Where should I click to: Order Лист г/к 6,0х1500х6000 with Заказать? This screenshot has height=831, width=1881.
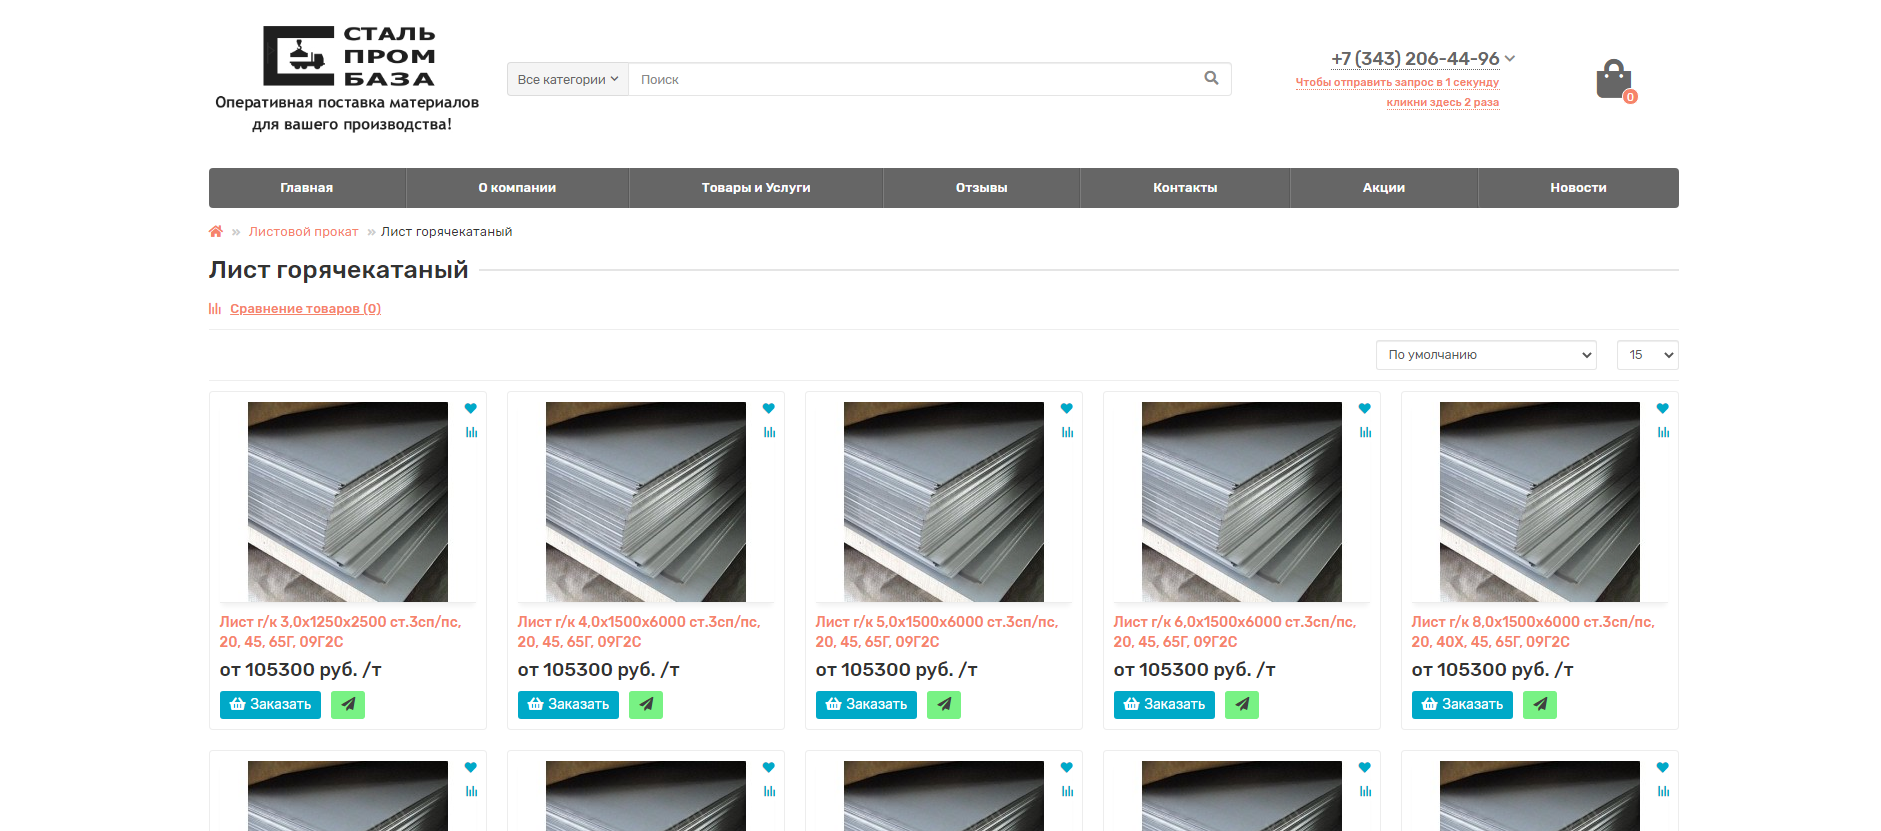1164,705
